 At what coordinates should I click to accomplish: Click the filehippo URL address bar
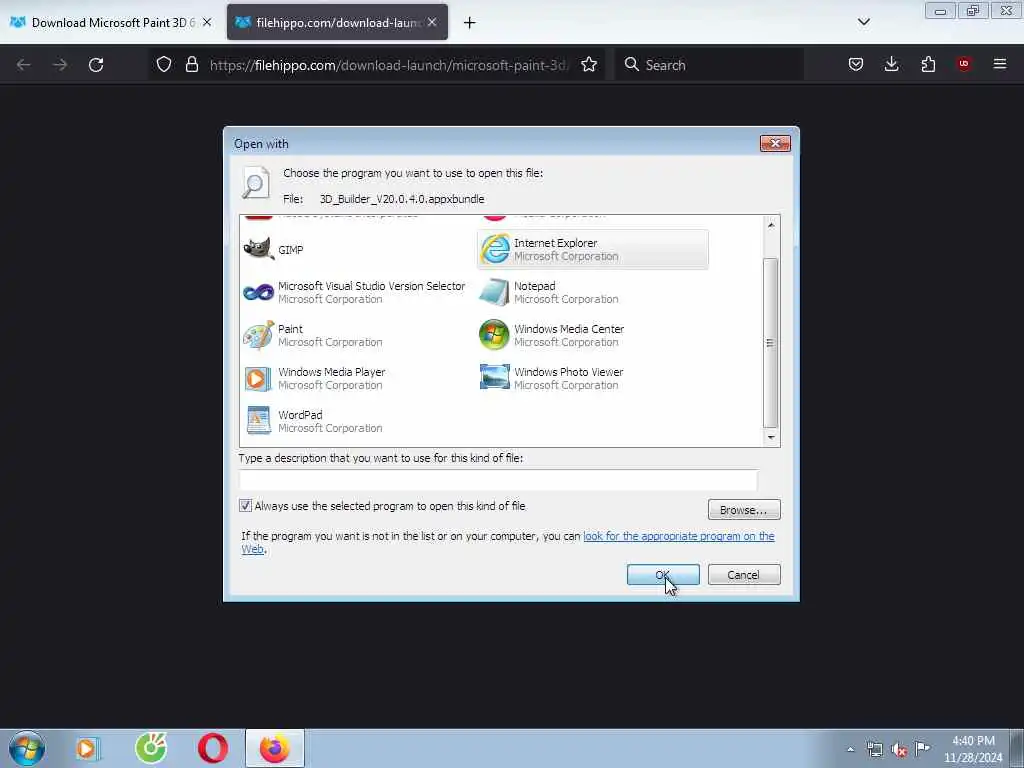[389, 65]
